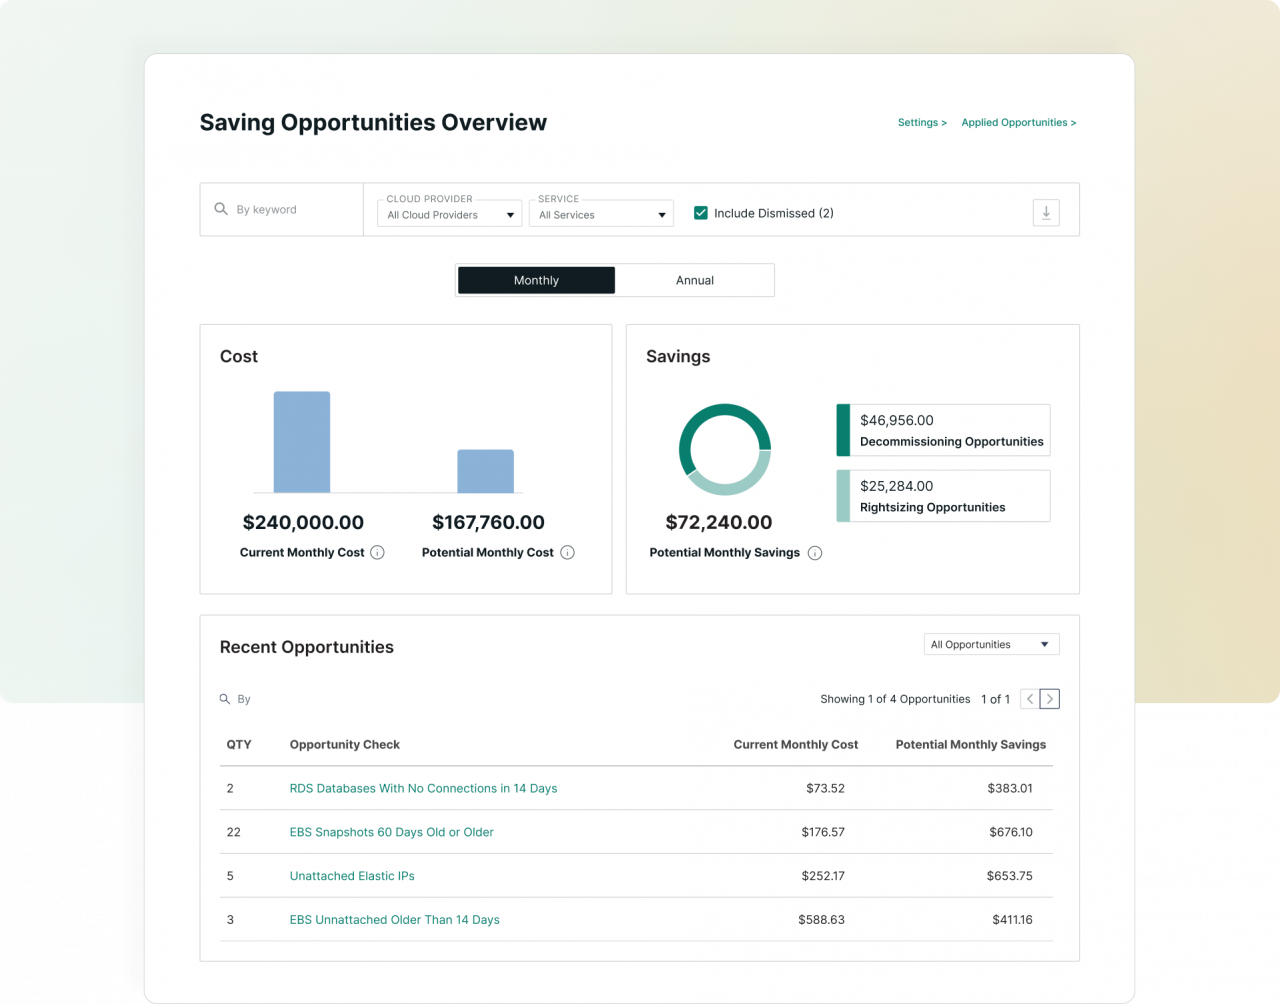This screenshot has height=1004, width=1280.
Task: Uncheck the Include Dismissed checkbox
Action: [x=700, y=213]
